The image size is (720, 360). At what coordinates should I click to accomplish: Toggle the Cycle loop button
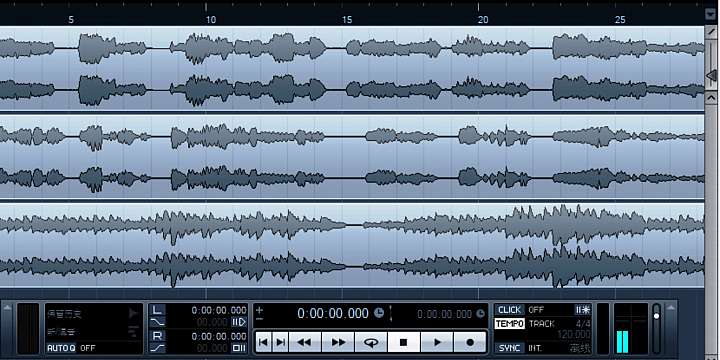371,342
